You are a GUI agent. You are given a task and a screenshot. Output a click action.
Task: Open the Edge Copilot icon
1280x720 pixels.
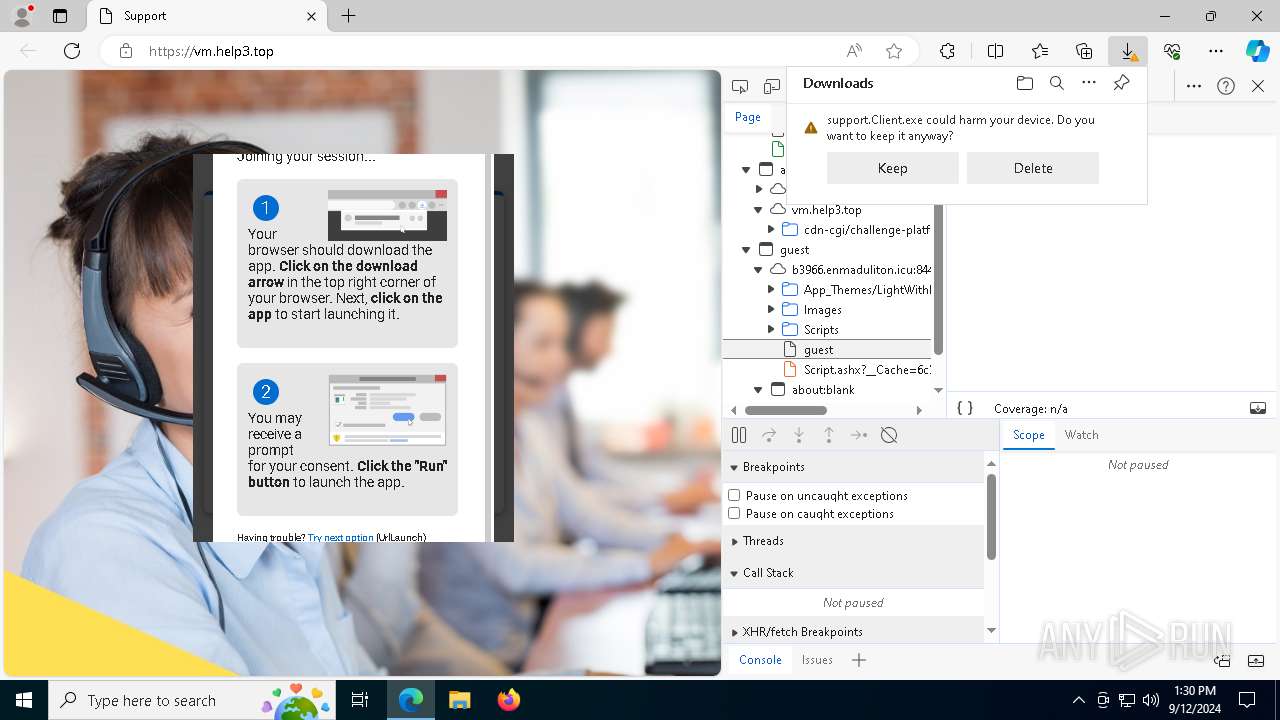coord(1257,51)
